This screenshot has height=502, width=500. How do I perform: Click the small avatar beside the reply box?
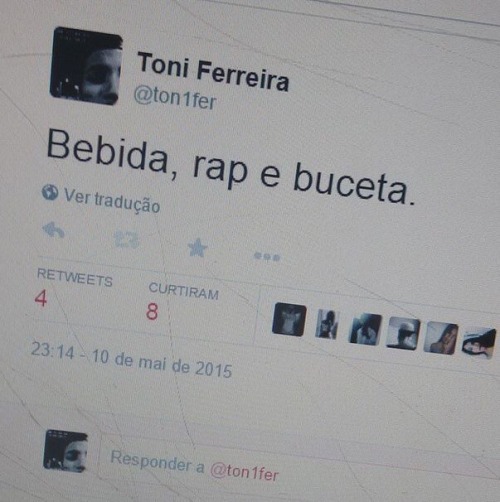(x=66, y=451)
